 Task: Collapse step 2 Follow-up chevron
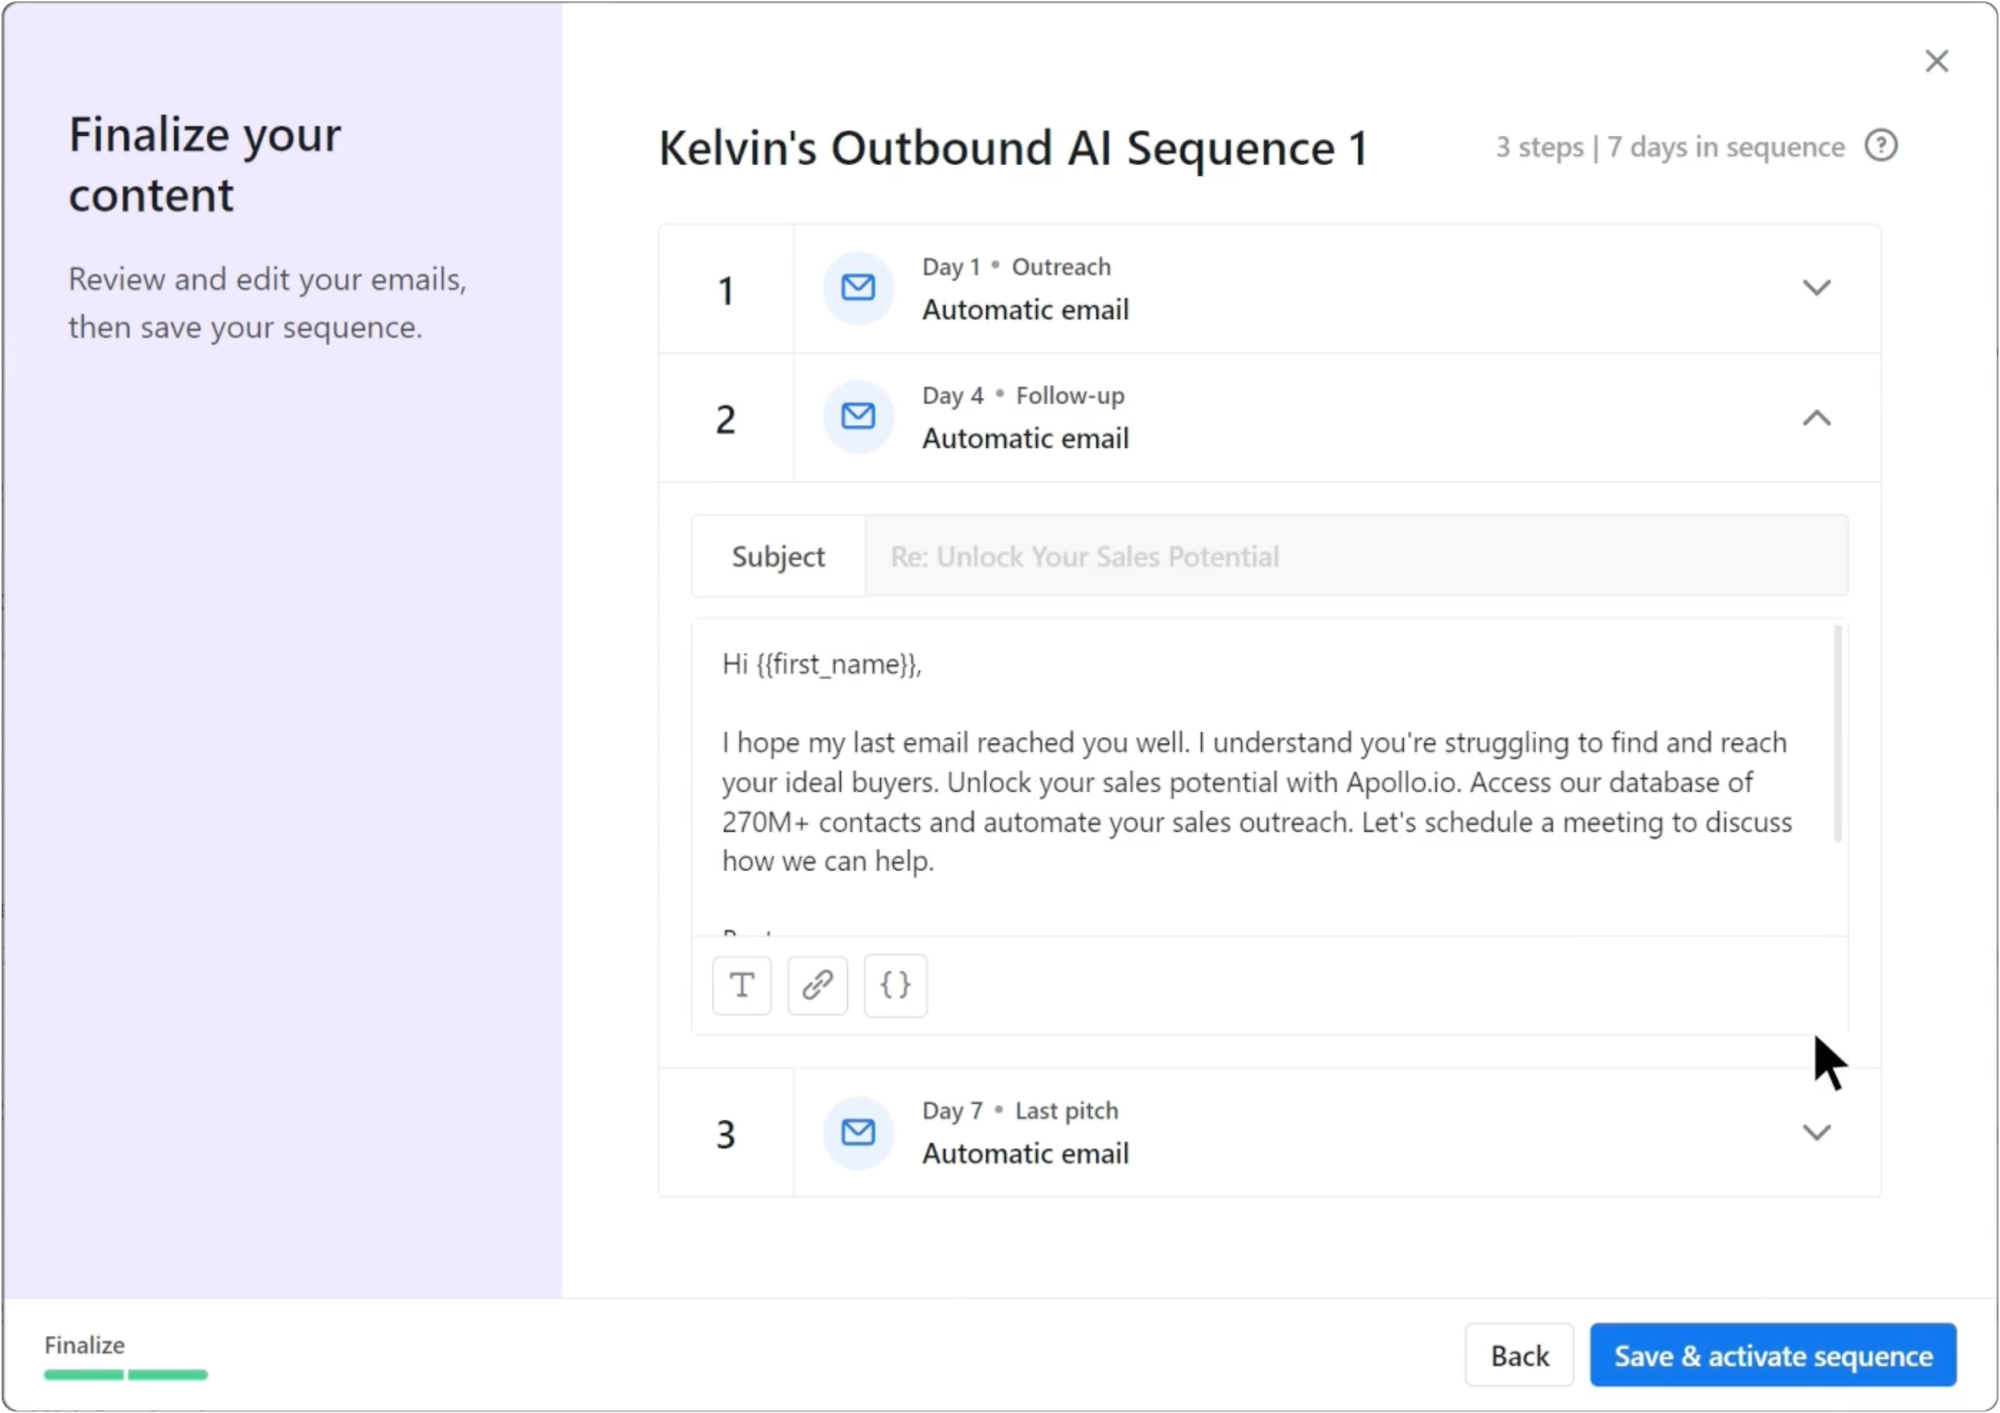tap(1817, 418)
